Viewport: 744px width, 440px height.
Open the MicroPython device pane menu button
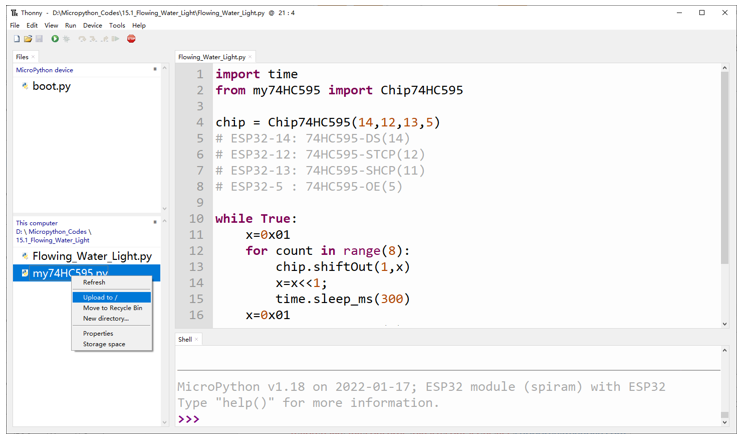[x=155, y=69]
